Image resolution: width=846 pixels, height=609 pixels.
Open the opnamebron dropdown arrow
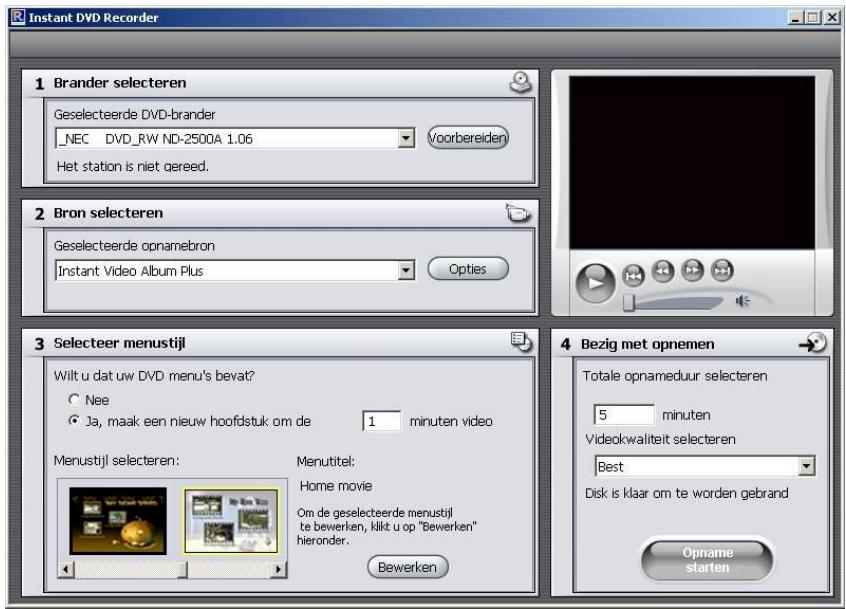tap(406, 270)
